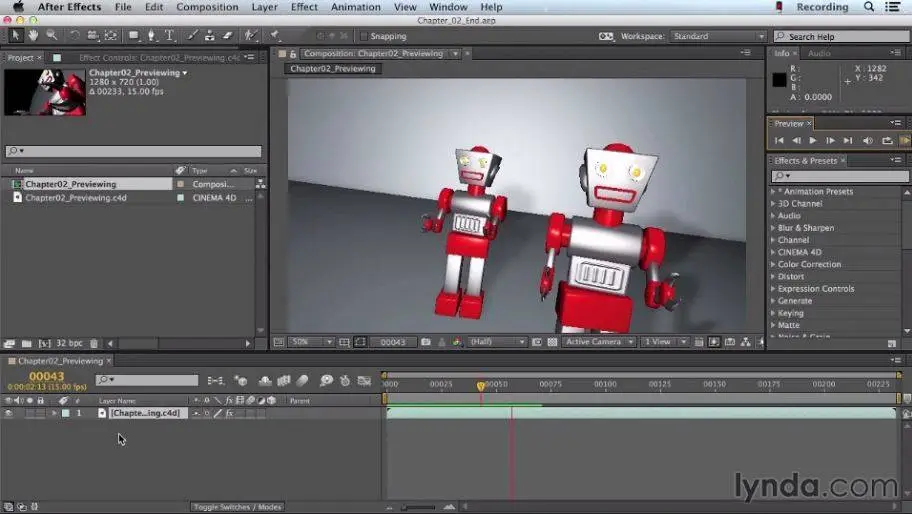Viewport: 912px width, 514px height.
Task: Select the Type text tool
Action: tap(169, 35)
